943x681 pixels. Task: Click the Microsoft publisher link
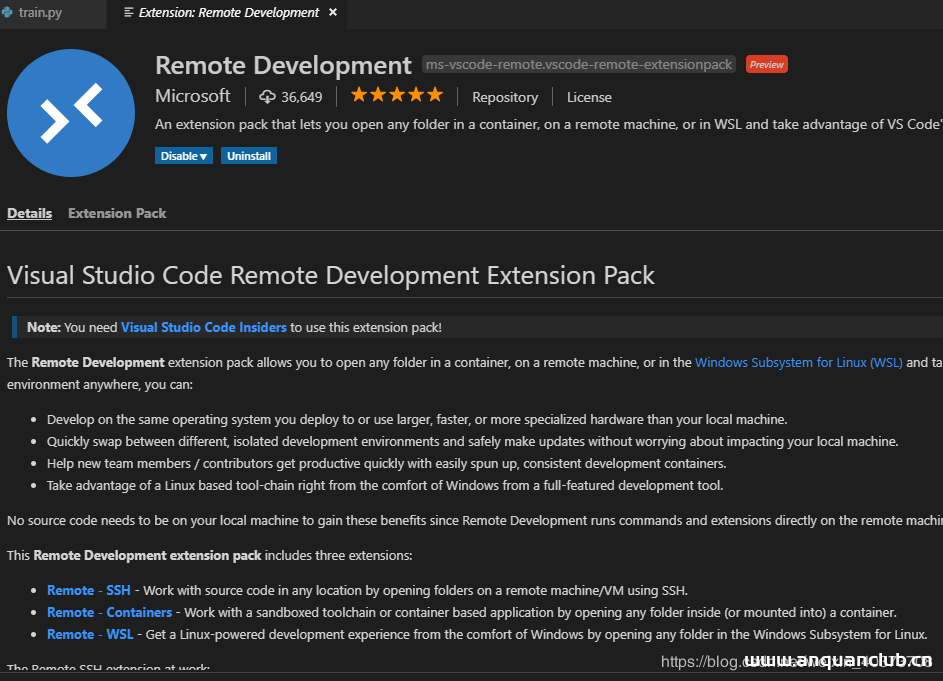coord(192,96)
